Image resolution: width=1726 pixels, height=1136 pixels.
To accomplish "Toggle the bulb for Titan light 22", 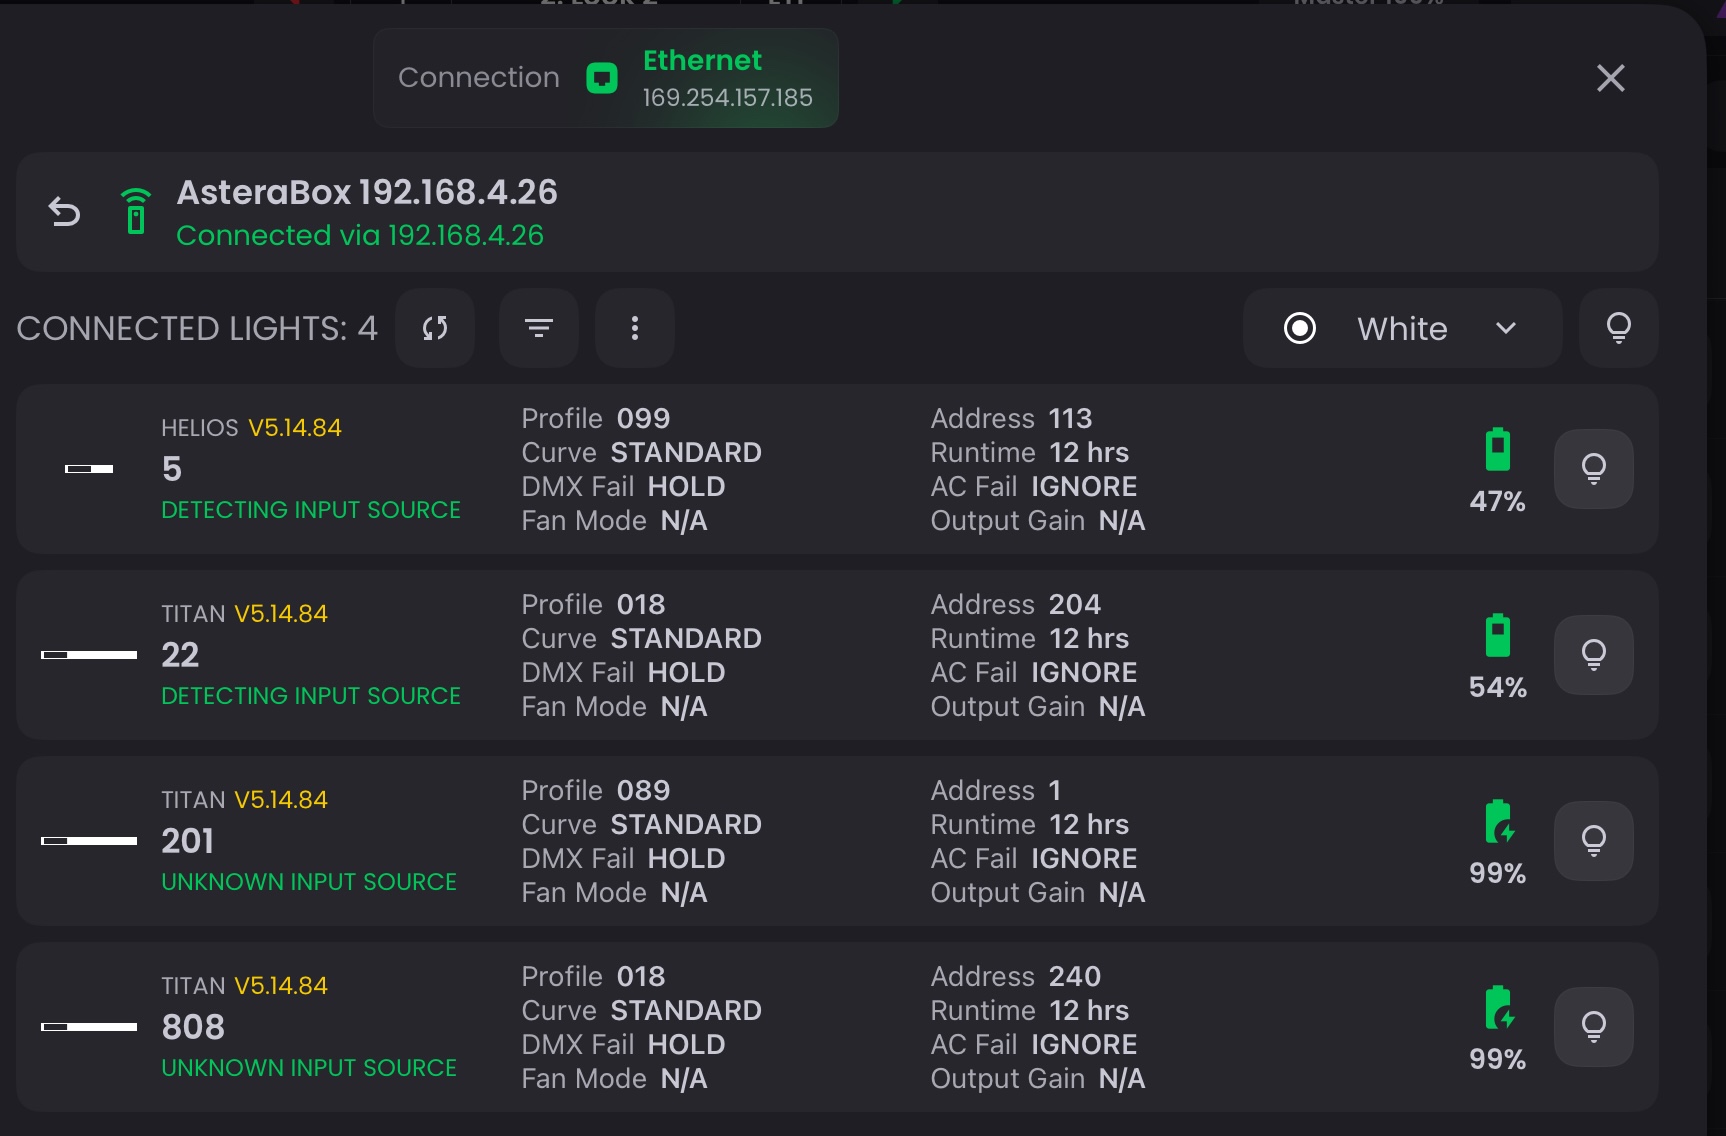I will pos(1594,655).
